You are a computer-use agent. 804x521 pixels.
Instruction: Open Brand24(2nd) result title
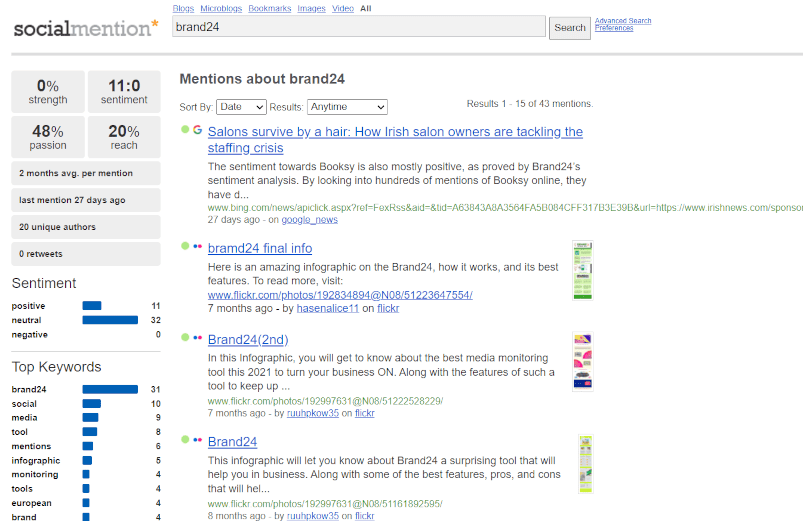[x=248, y=339]
